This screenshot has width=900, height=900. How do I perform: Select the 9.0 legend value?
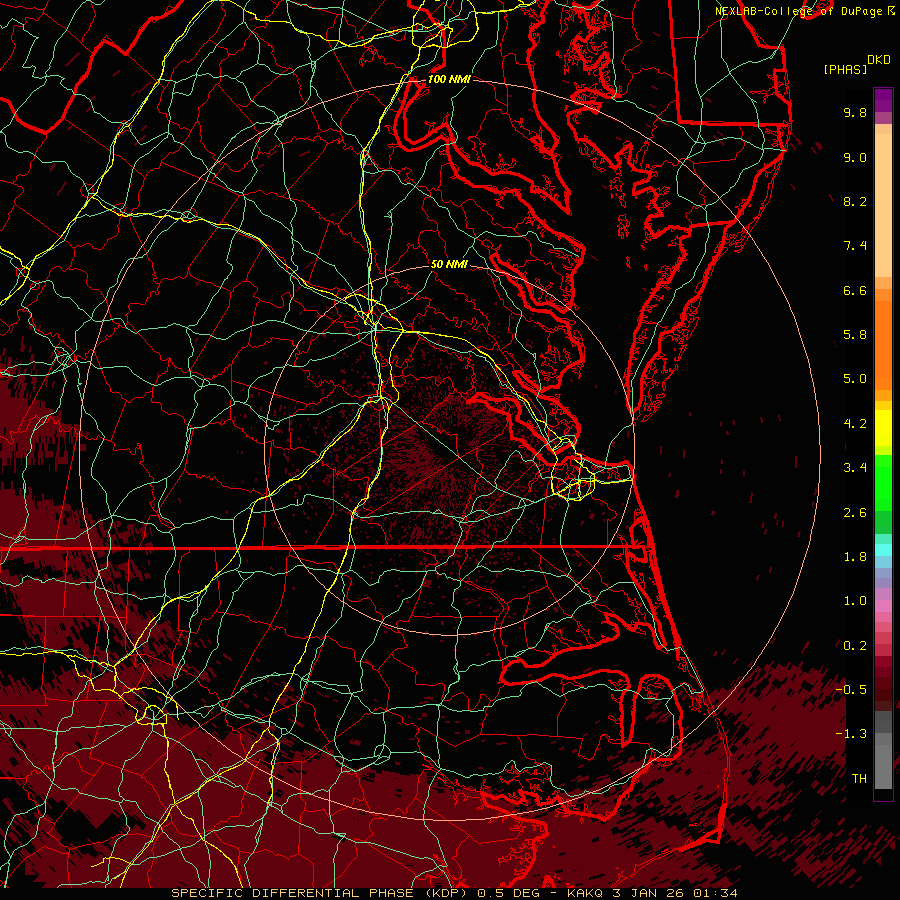[855, 157]
